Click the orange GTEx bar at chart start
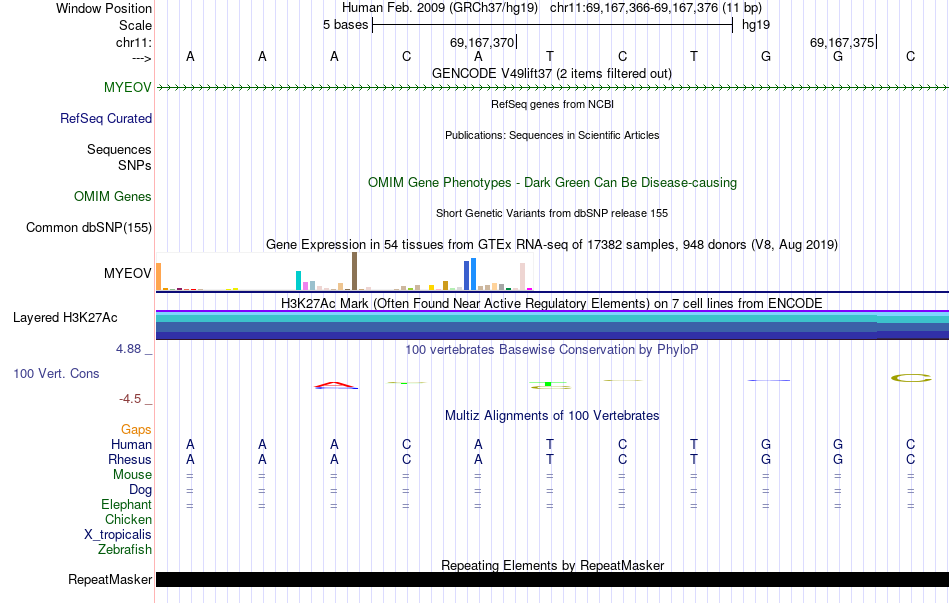Screen dimensions: 950x603 point(159,276)
